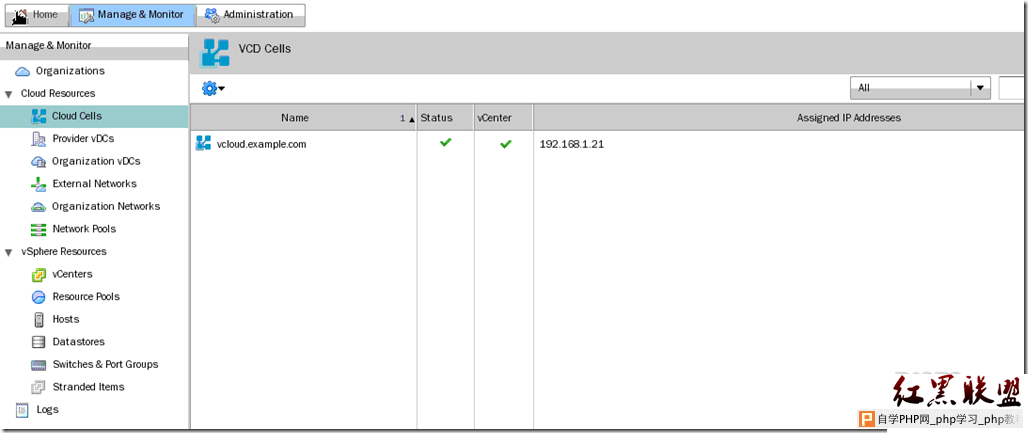Select Organizations in the sidebar

[70, 71]
